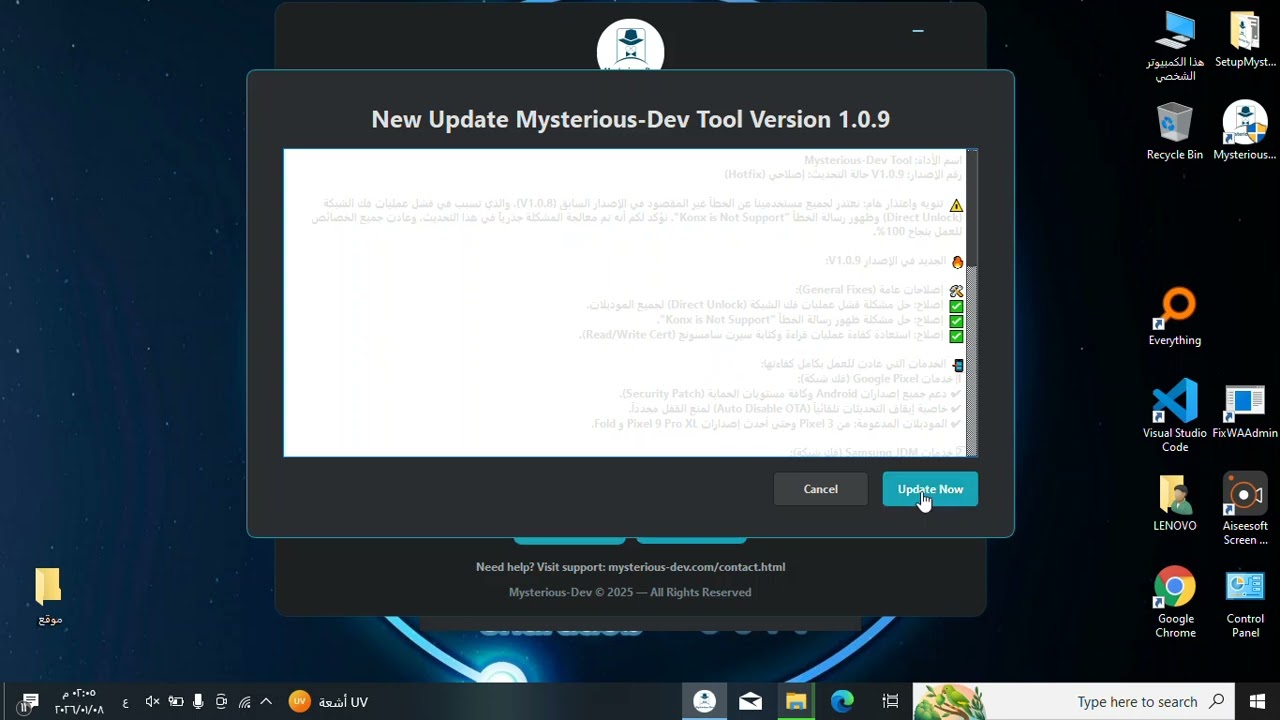Open the mysterious-dev.com/contact.html support link
1280x720 pixels.
(696, 567)
